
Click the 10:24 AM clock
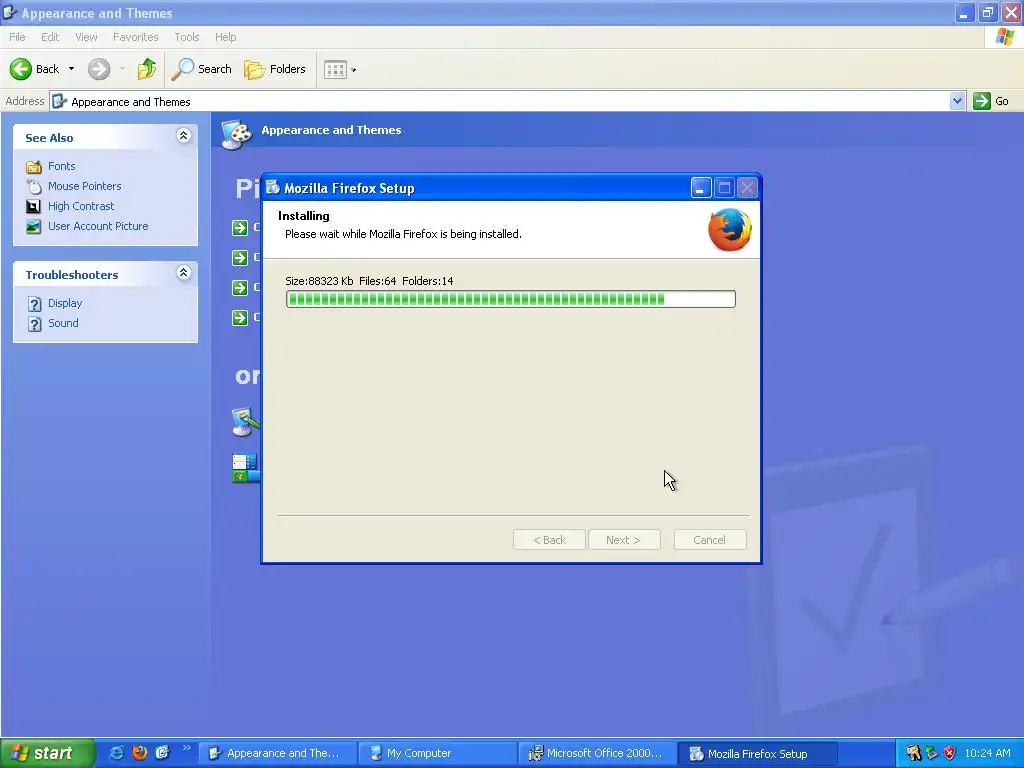[x=987, y=753]
